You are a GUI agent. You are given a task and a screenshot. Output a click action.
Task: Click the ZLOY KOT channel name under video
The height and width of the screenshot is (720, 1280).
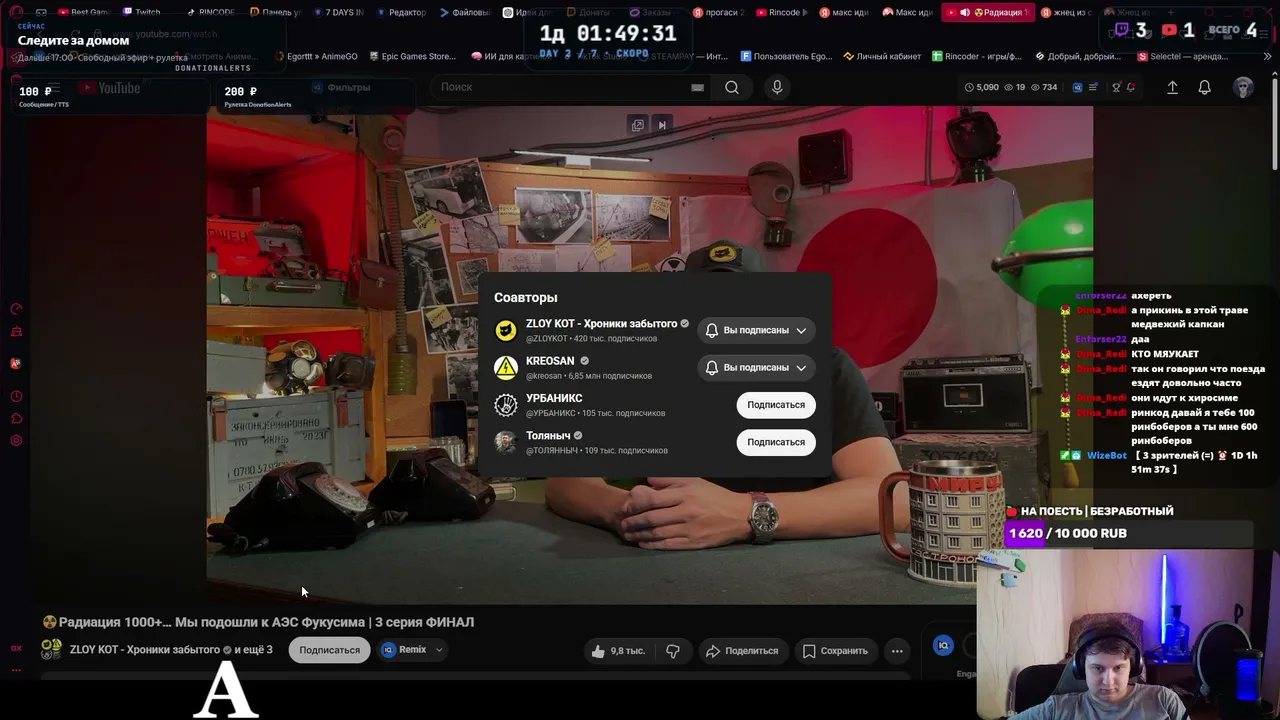pos(145,650)
